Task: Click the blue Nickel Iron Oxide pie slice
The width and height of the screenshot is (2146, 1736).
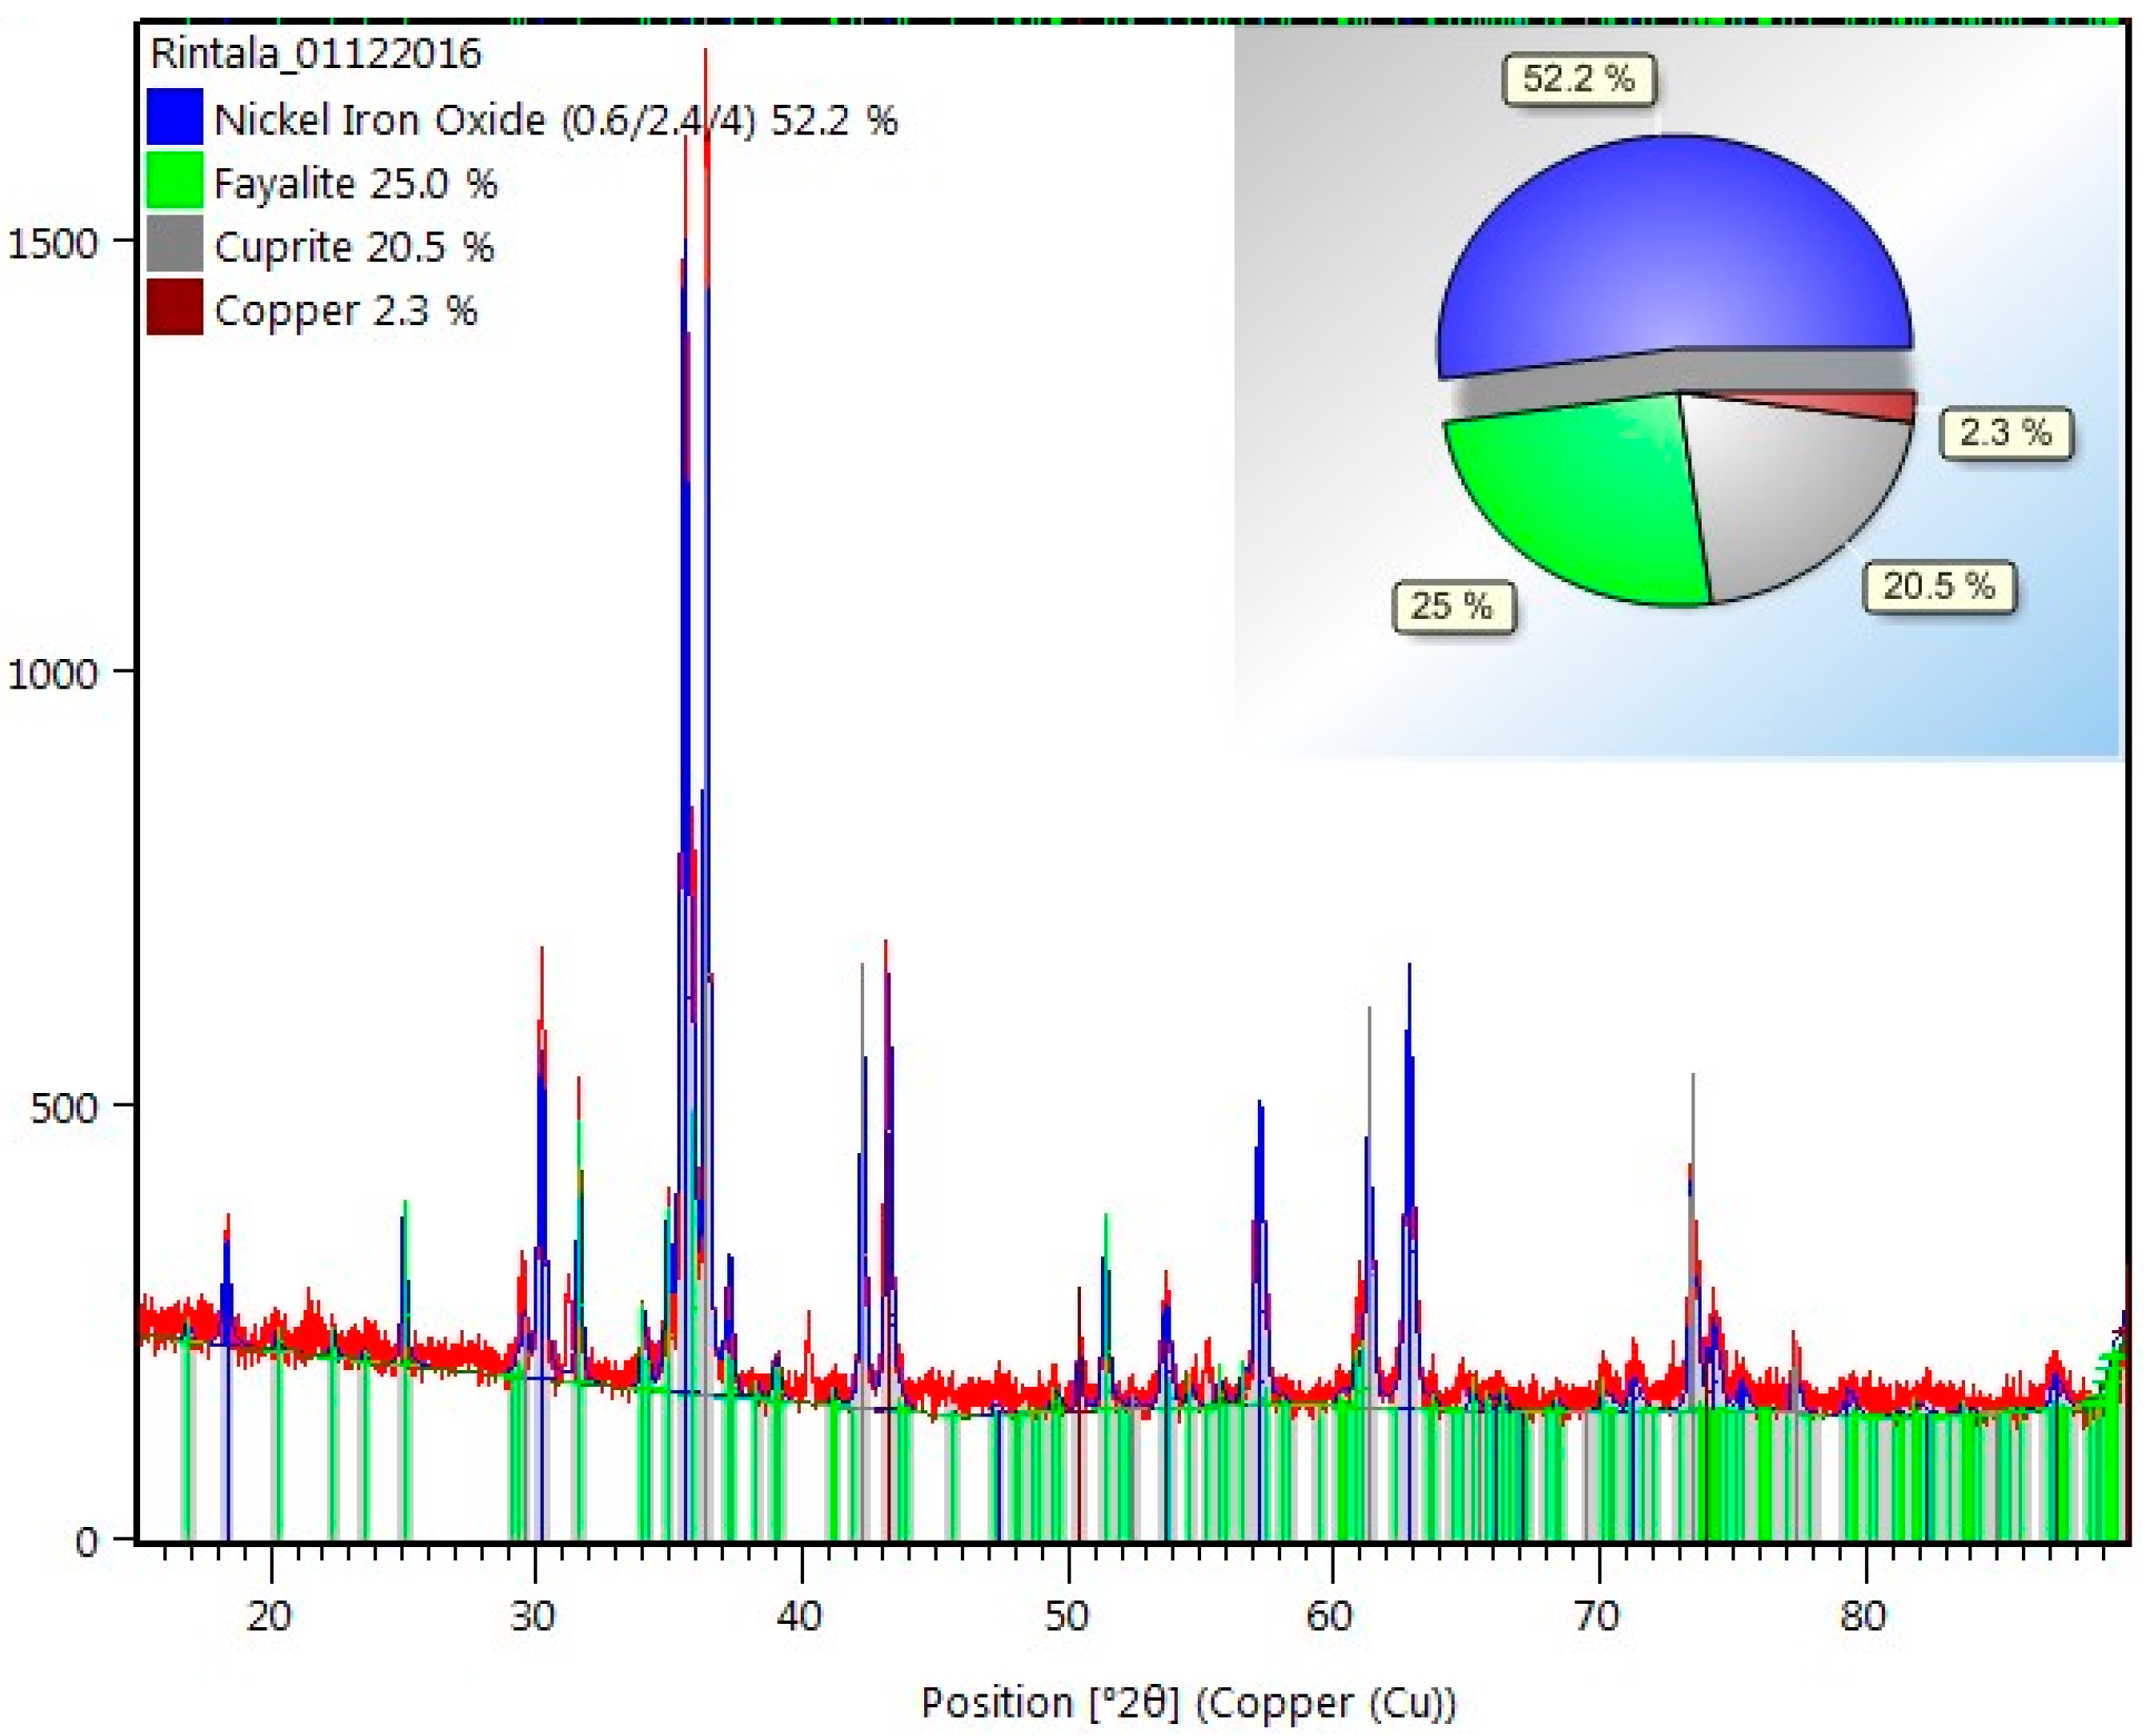Action: 1670,250
